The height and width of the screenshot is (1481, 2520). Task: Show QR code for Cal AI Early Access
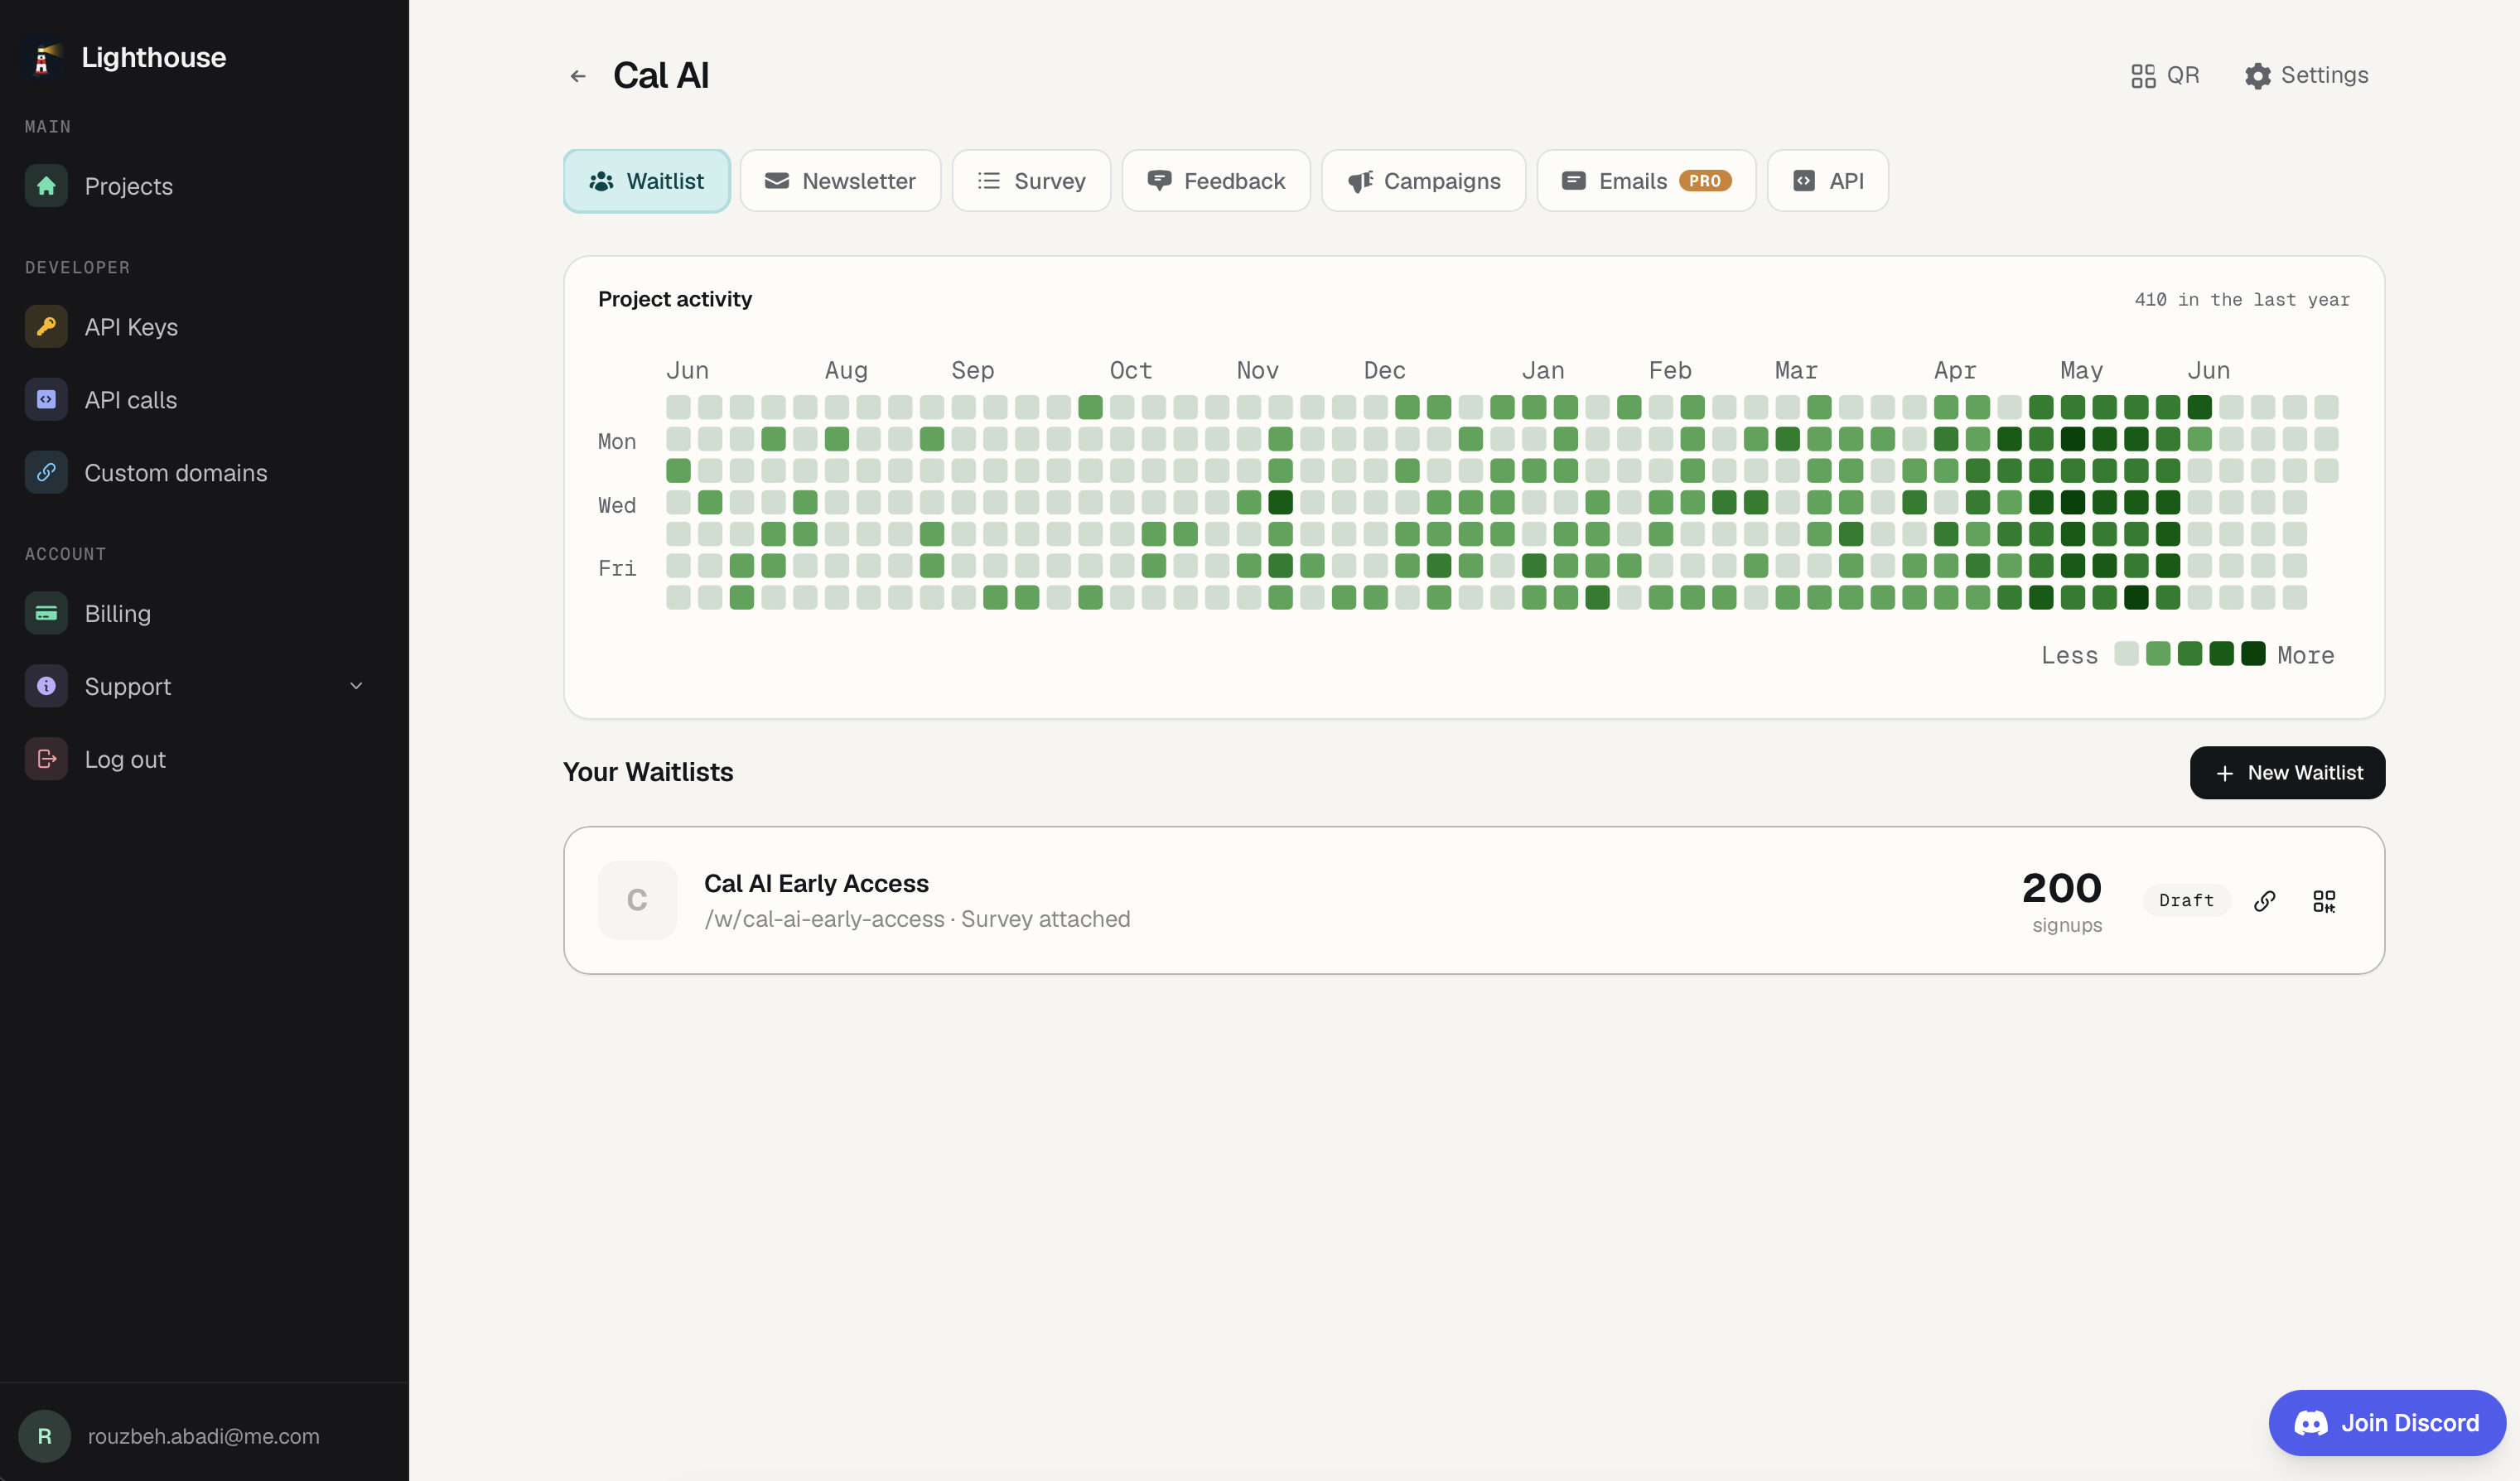pos(2324,901)
